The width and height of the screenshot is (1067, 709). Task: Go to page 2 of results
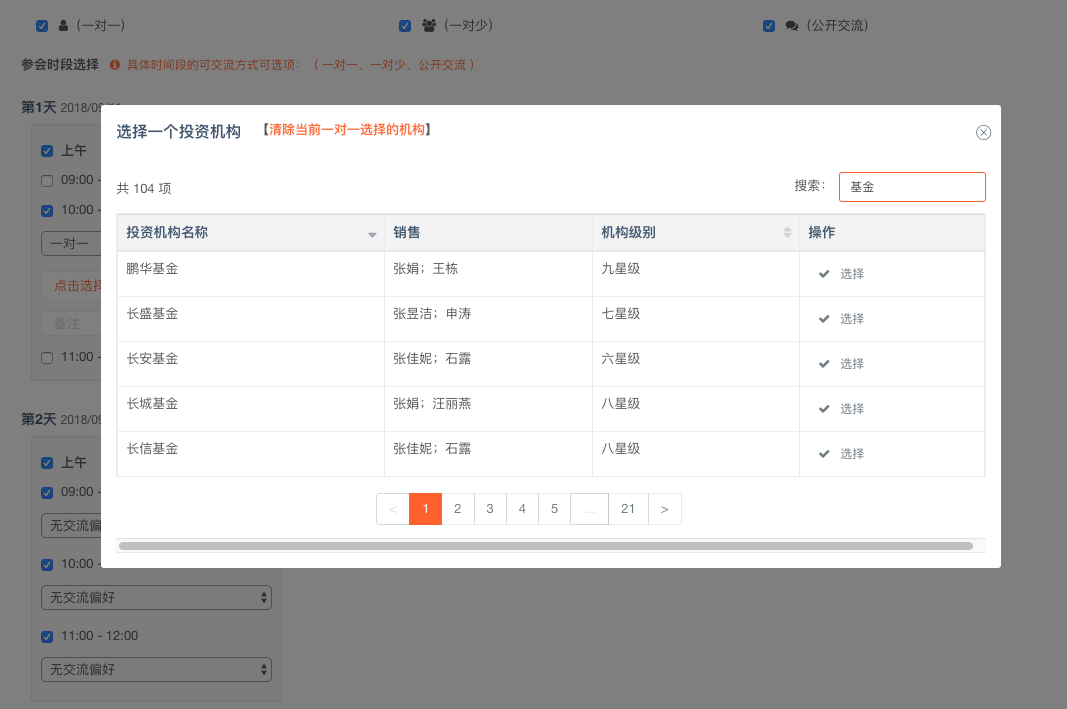(458, 509)
